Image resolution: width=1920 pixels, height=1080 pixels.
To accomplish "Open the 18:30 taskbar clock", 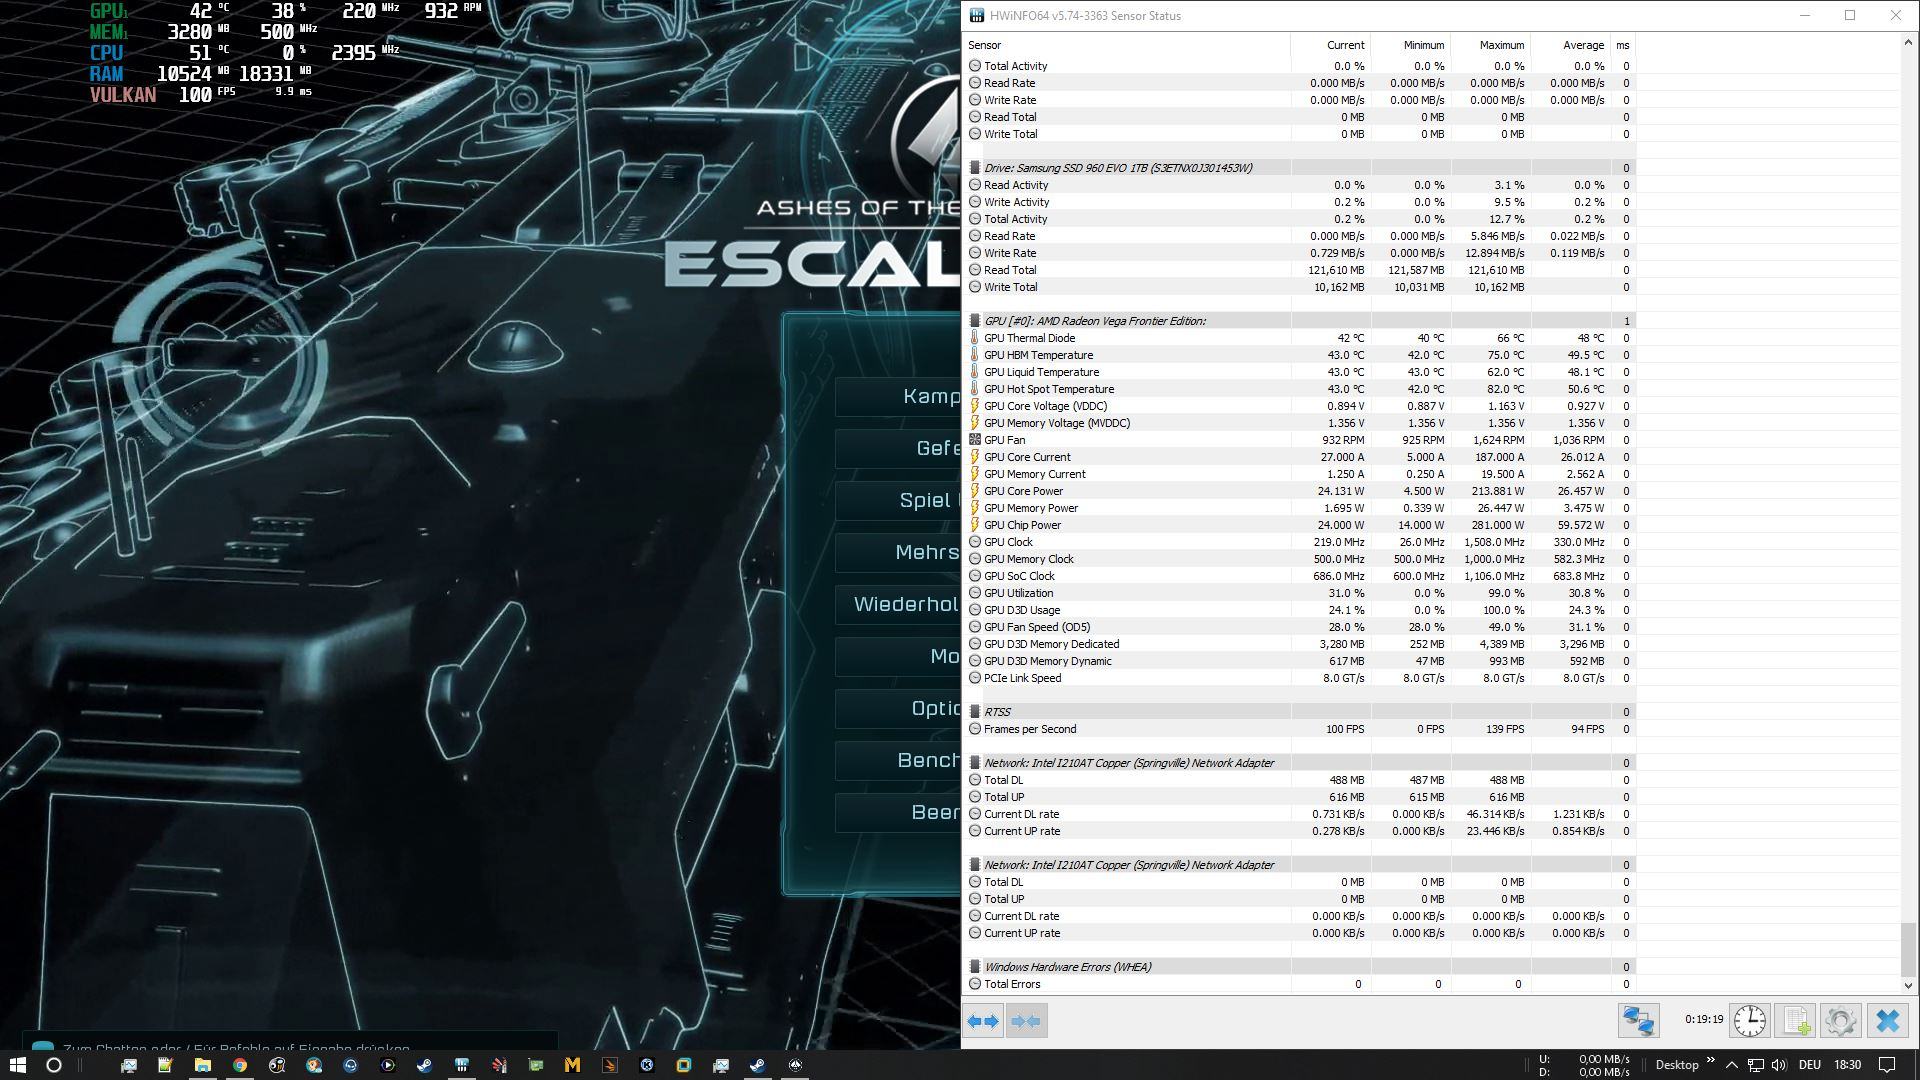I will point(1848,1065).
